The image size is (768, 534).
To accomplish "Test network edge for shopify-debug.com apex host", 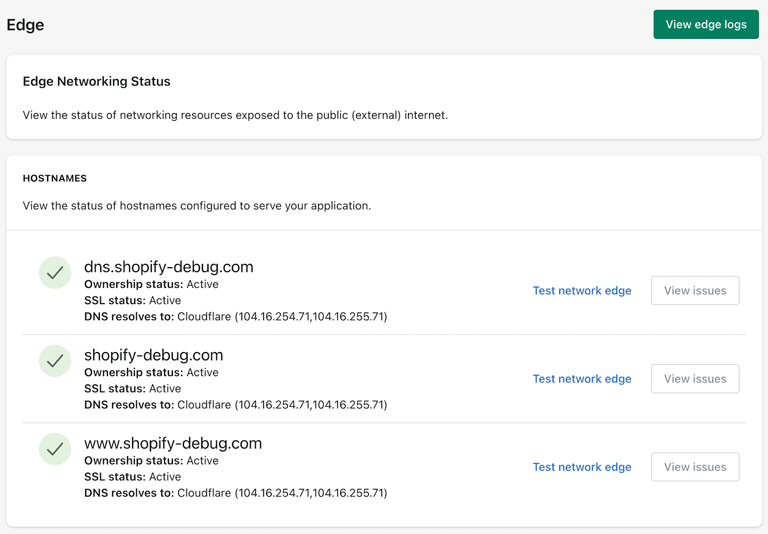I will tap(582, 379).
